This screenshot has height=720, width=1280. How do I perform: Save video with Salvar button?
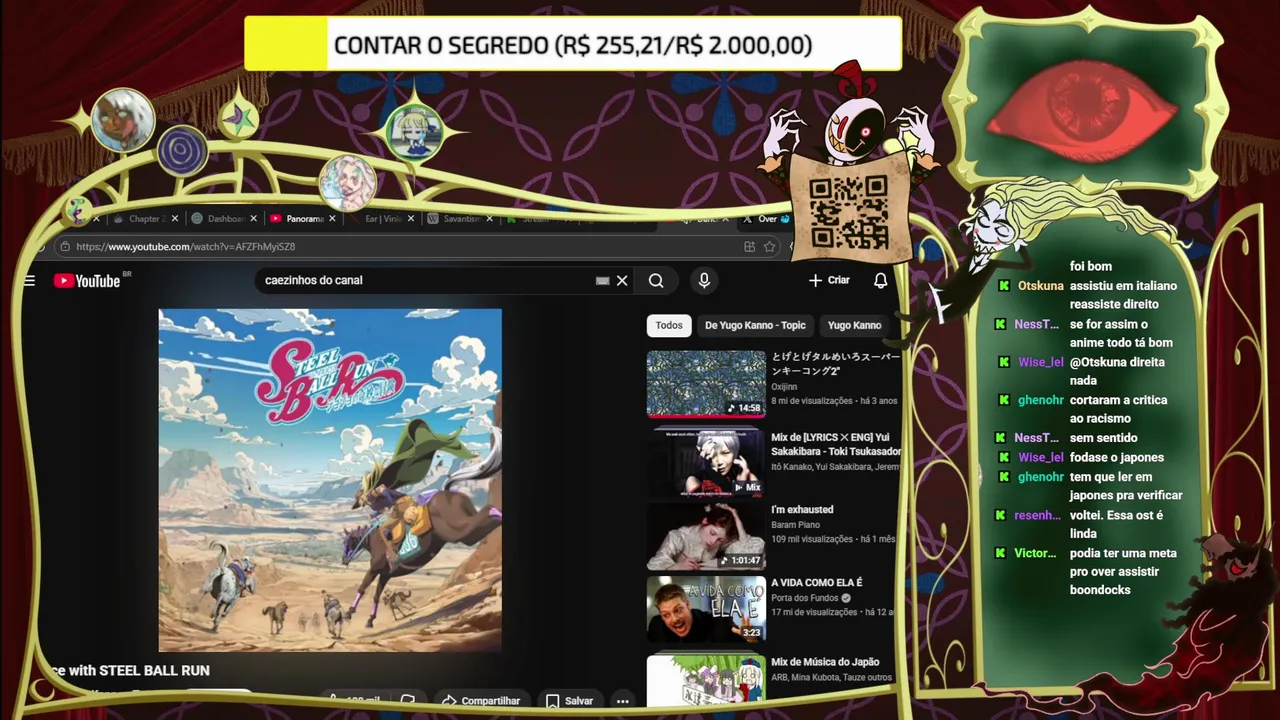click(569, 701)
